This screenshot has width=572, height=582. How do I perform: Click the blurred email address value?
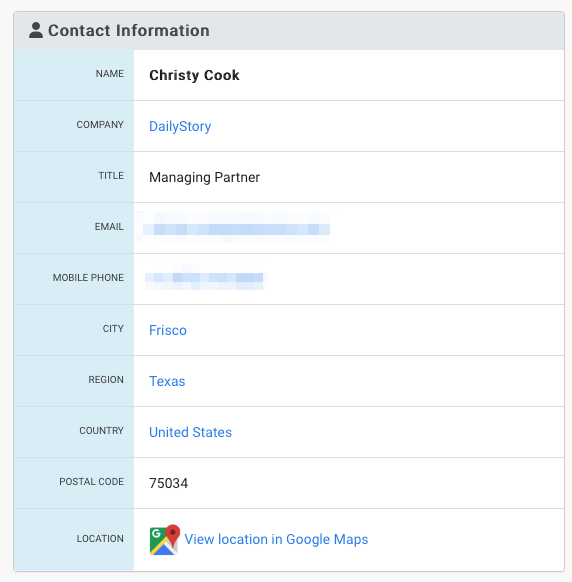pos(236,227)
